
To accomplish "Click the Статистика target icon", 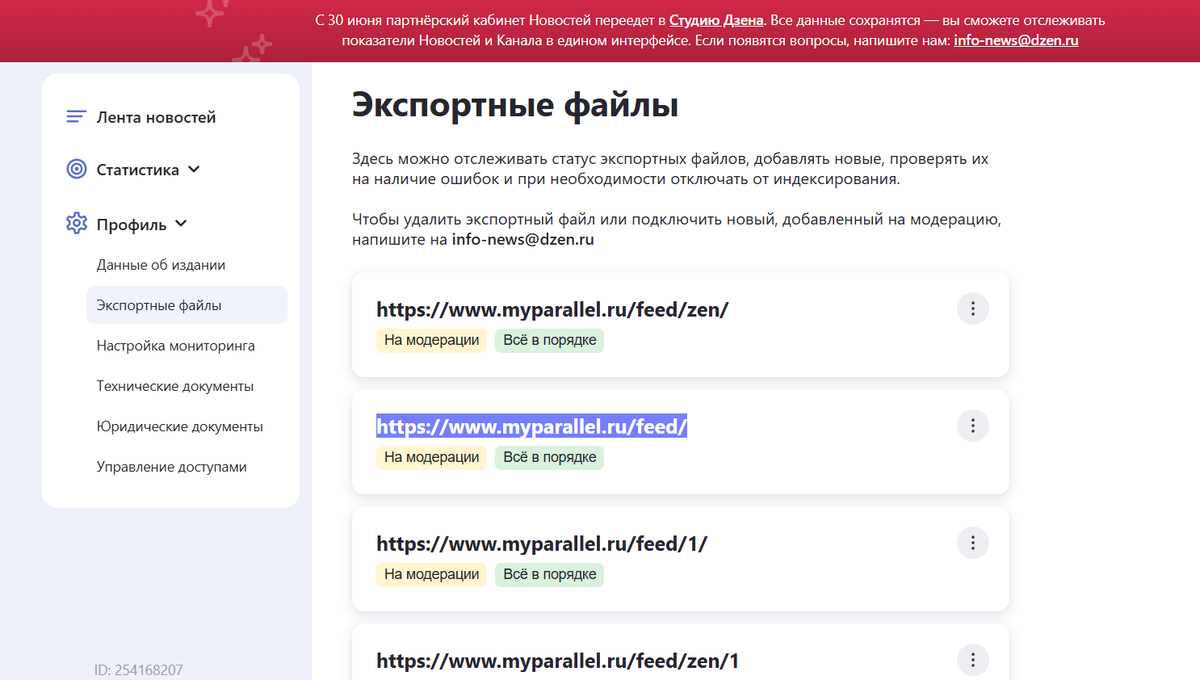I will (76, 169).
